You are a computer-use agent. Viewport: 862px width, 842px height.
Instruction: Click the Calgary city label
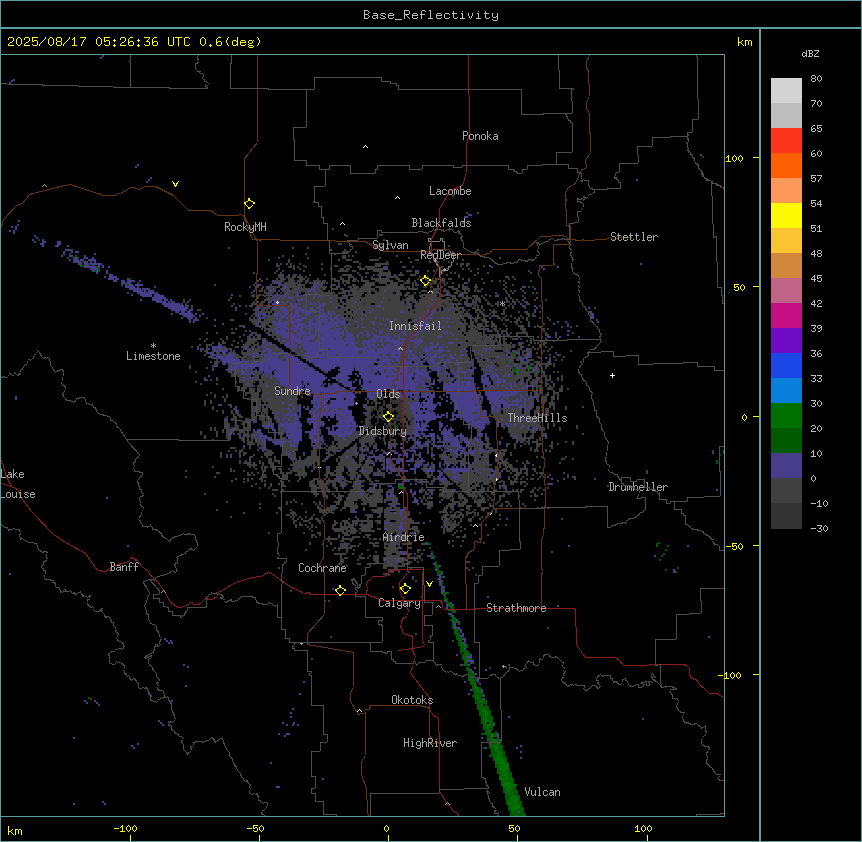point(399,603)
